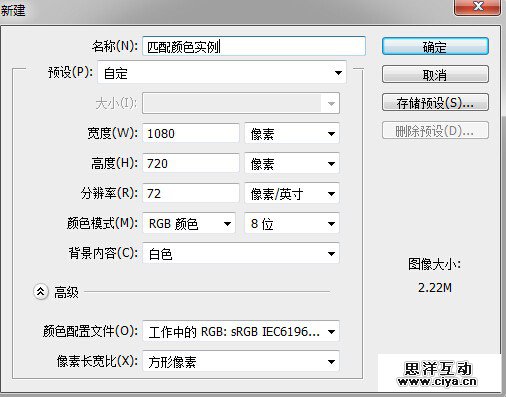Click 存储预设(S)... button

435,102
